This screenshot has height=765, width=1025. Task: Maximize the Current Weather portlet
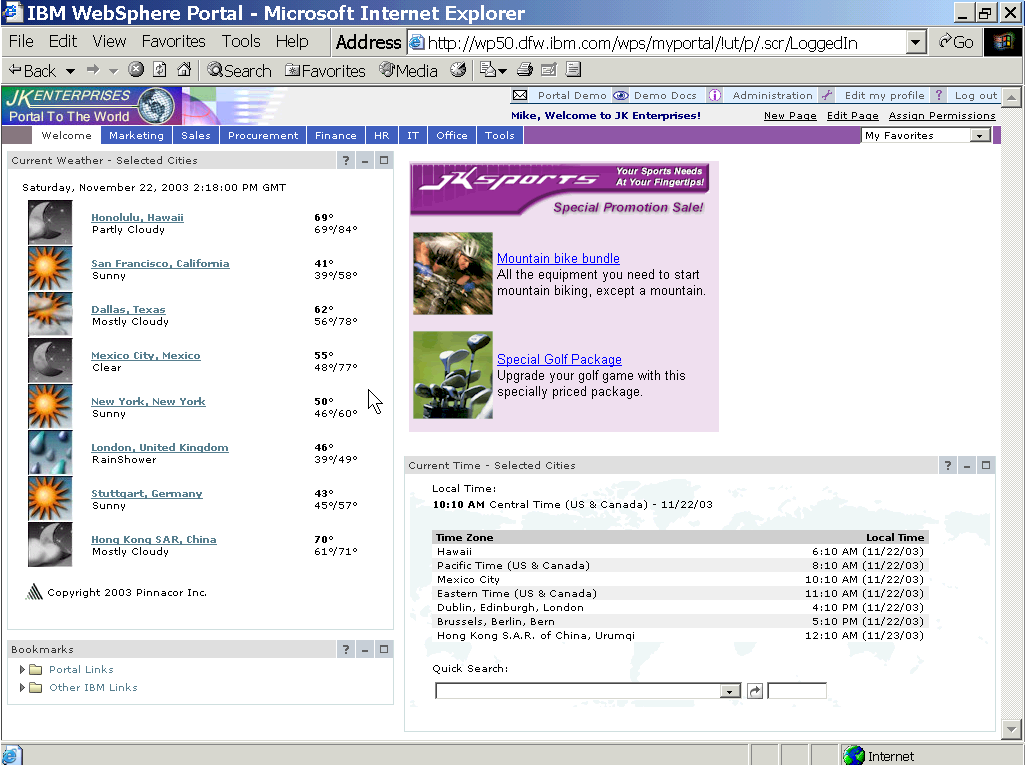tap(384, 160)
